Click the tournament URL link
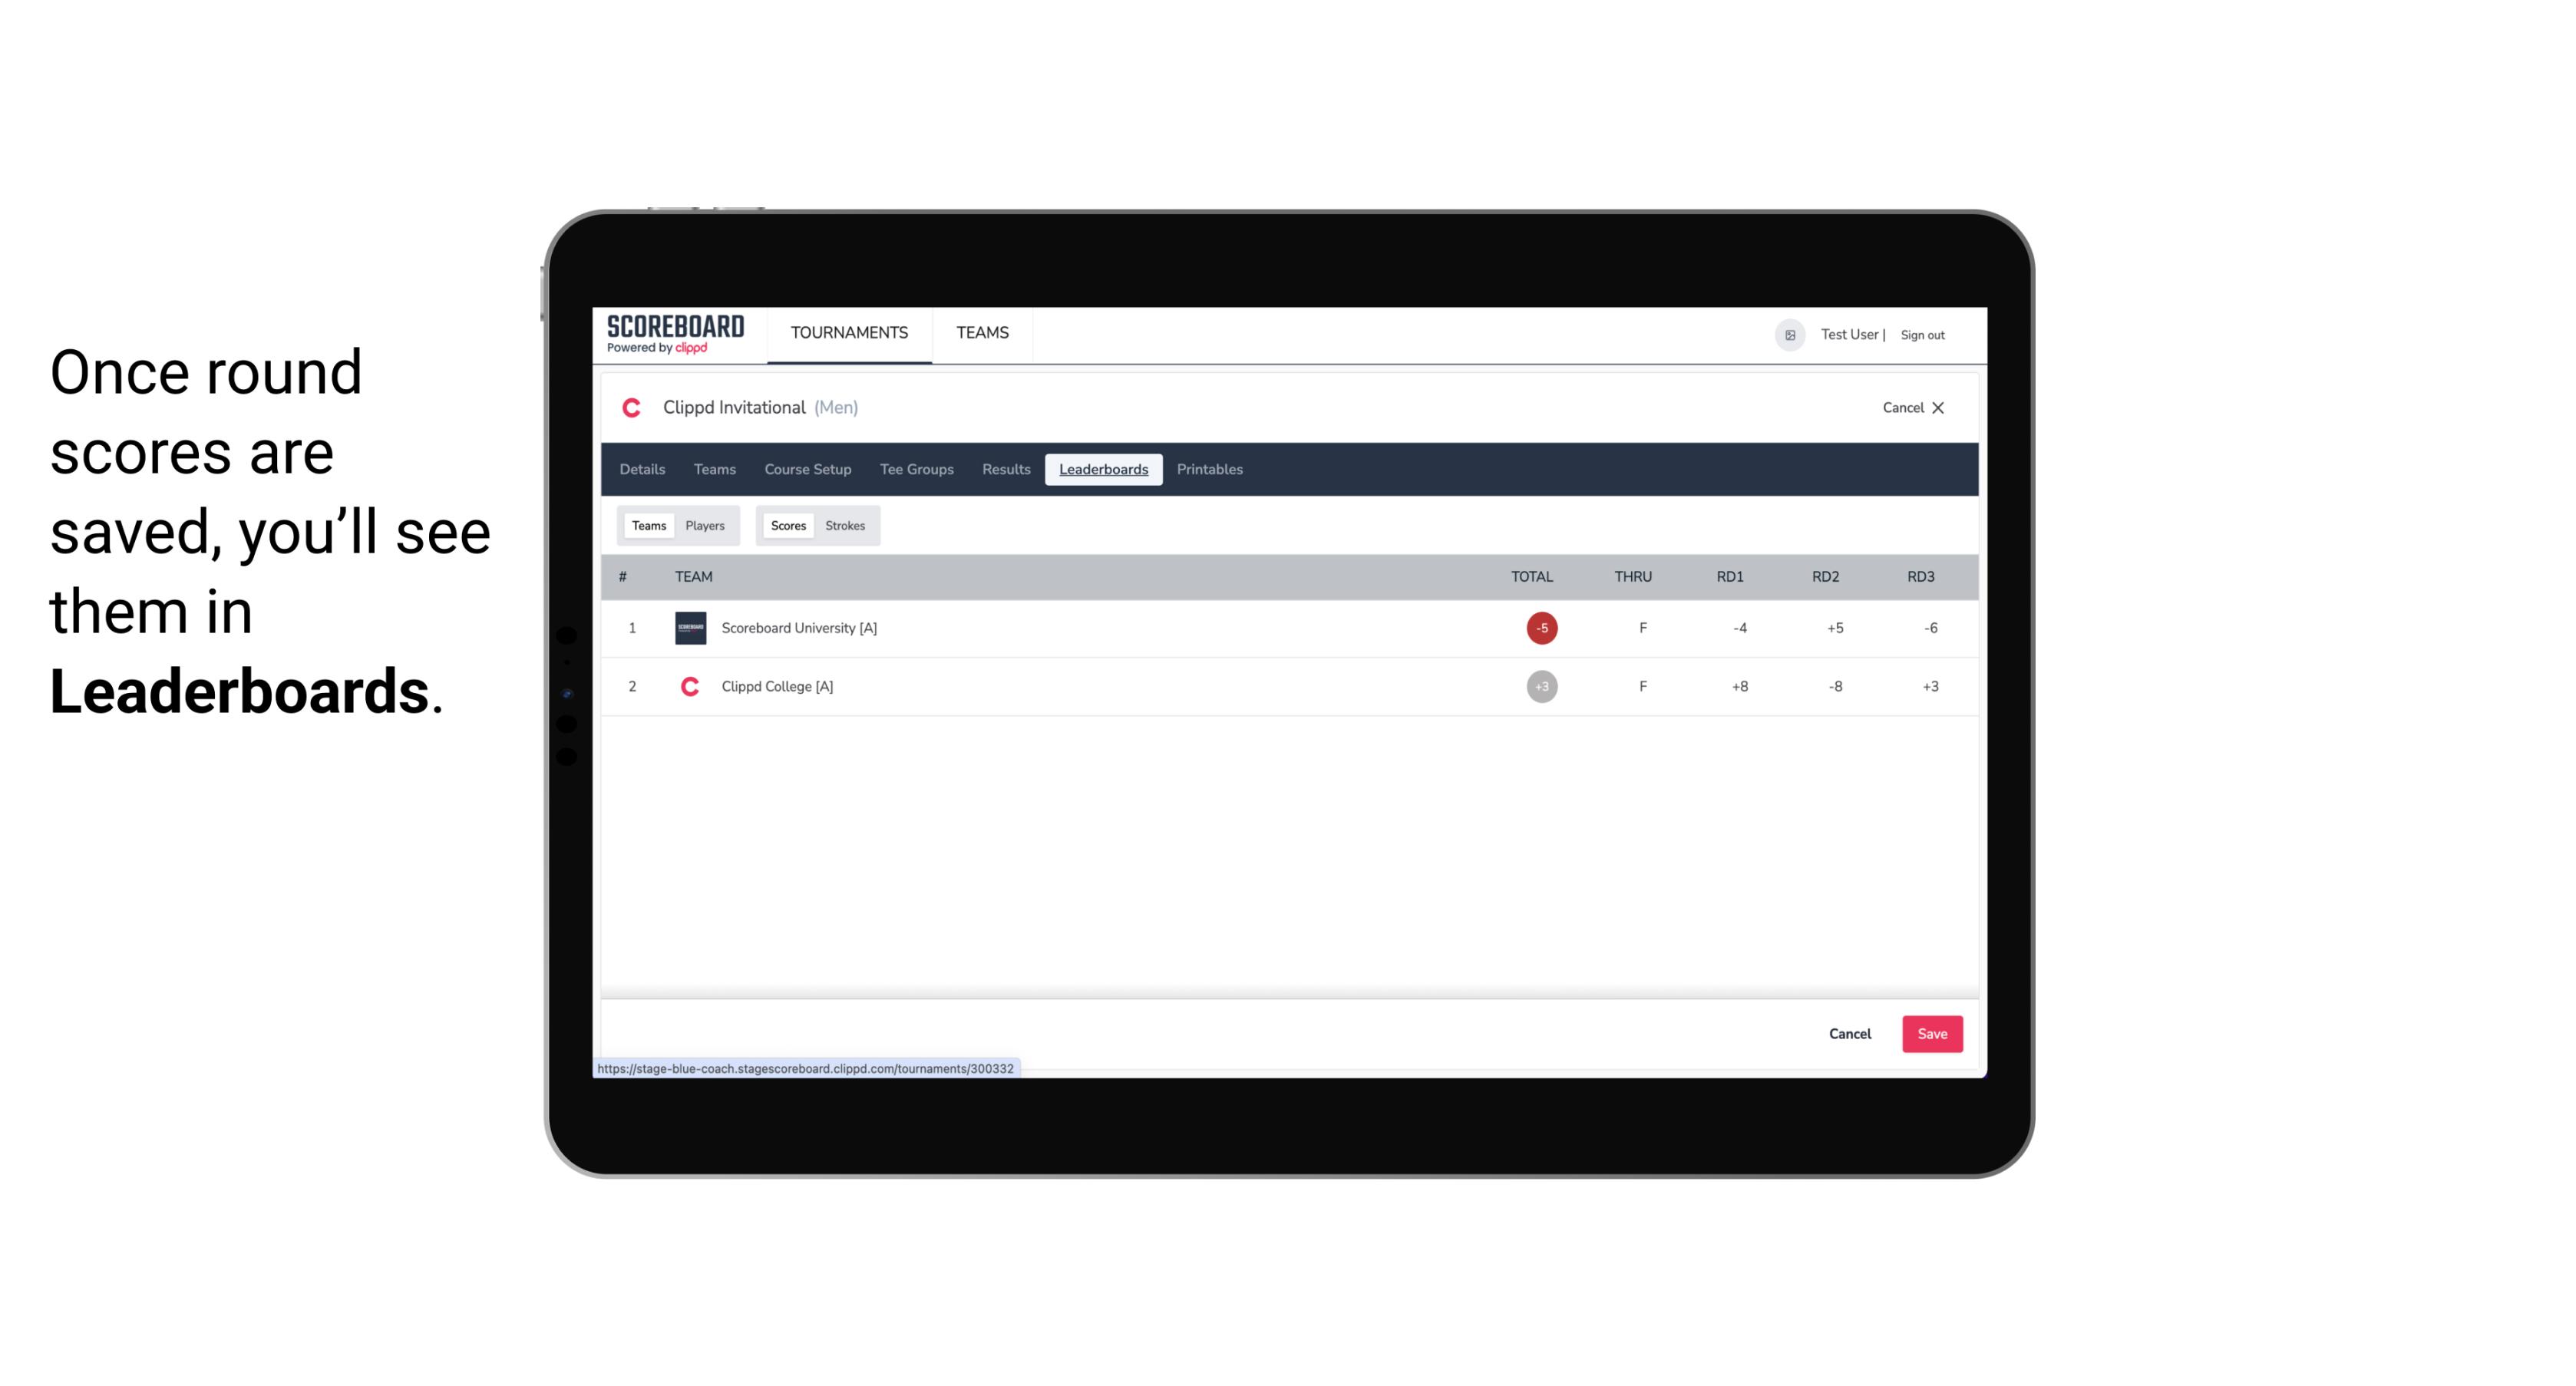 (x=806, y=1067)
